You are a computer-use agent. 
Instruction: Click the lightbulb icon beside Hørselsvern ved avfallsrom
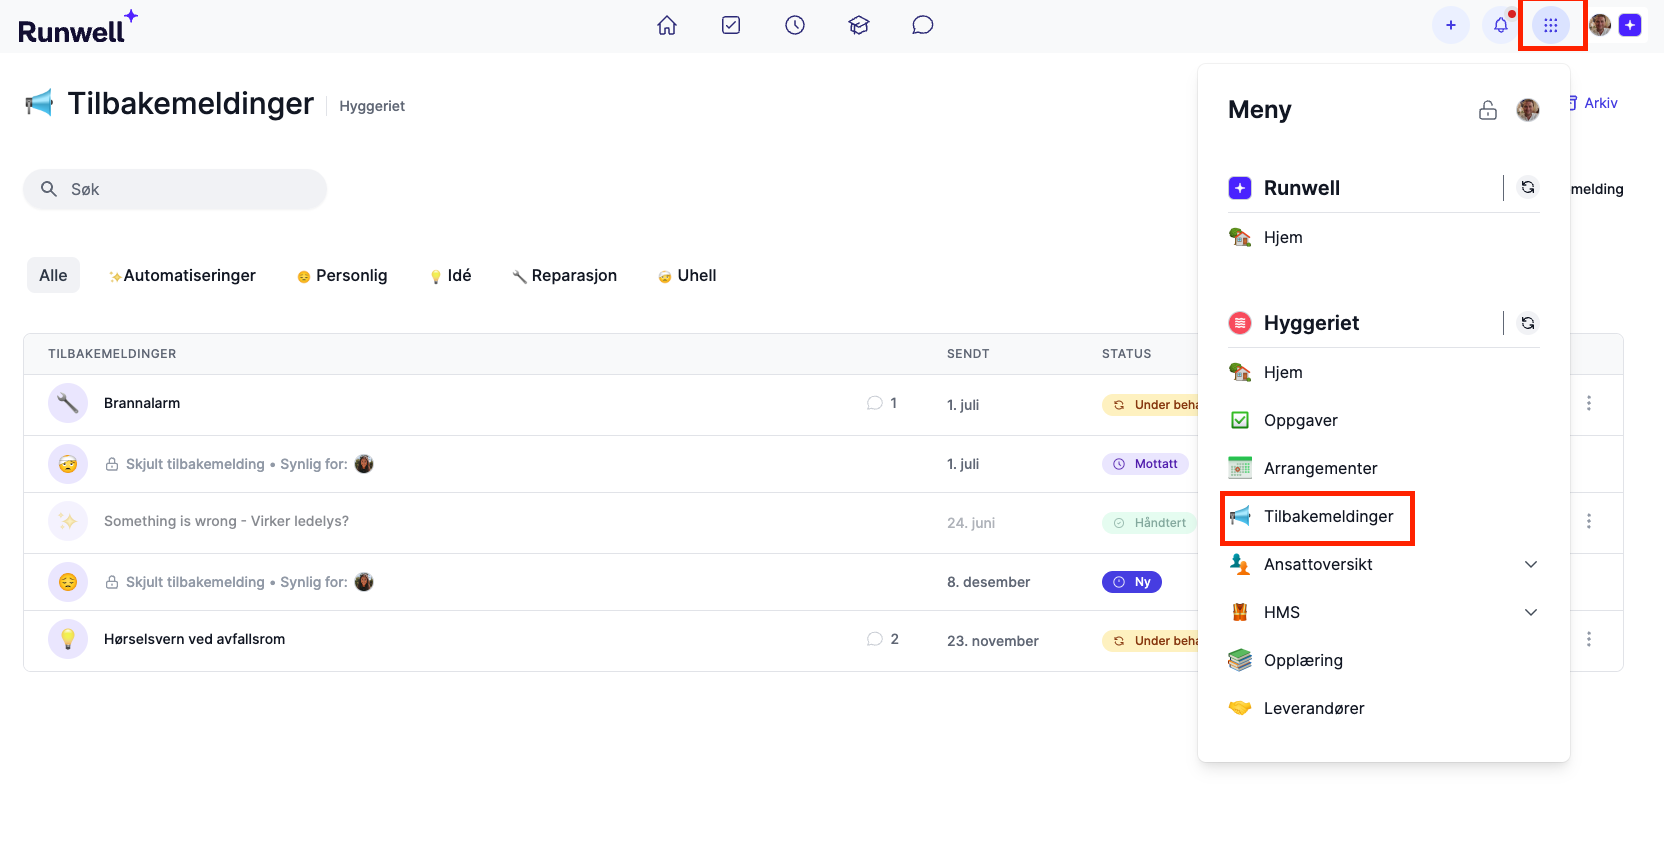pos(68,639)
